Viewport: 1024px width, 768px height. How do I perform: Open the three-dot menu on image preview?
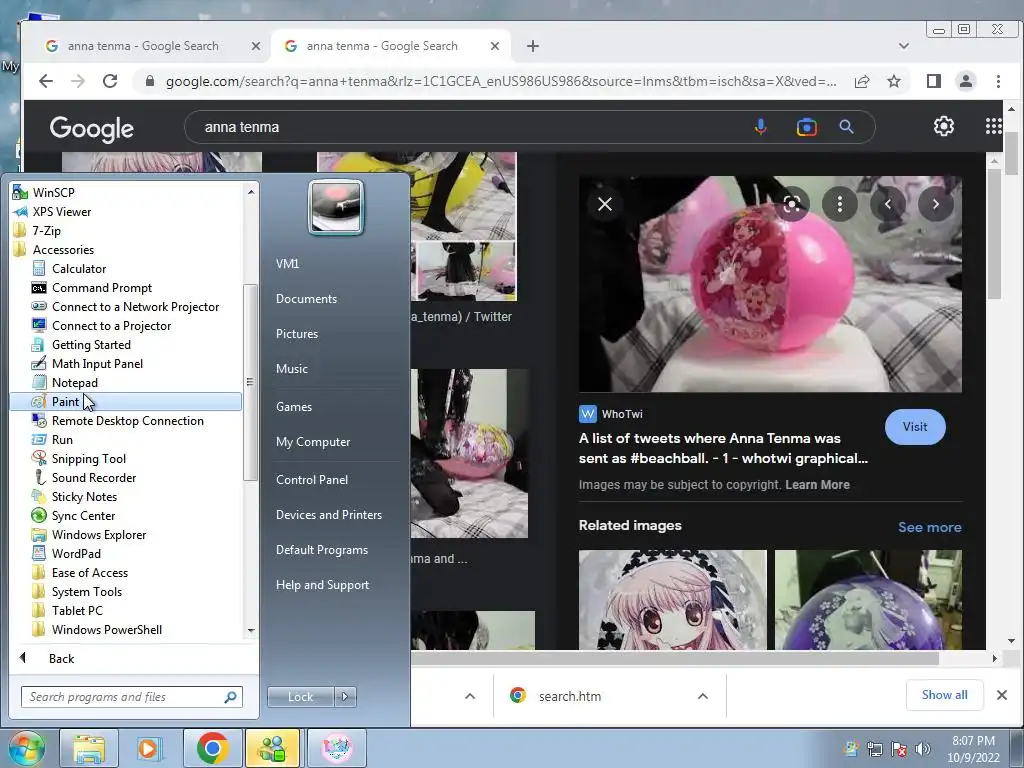click(x=840, y=204)
